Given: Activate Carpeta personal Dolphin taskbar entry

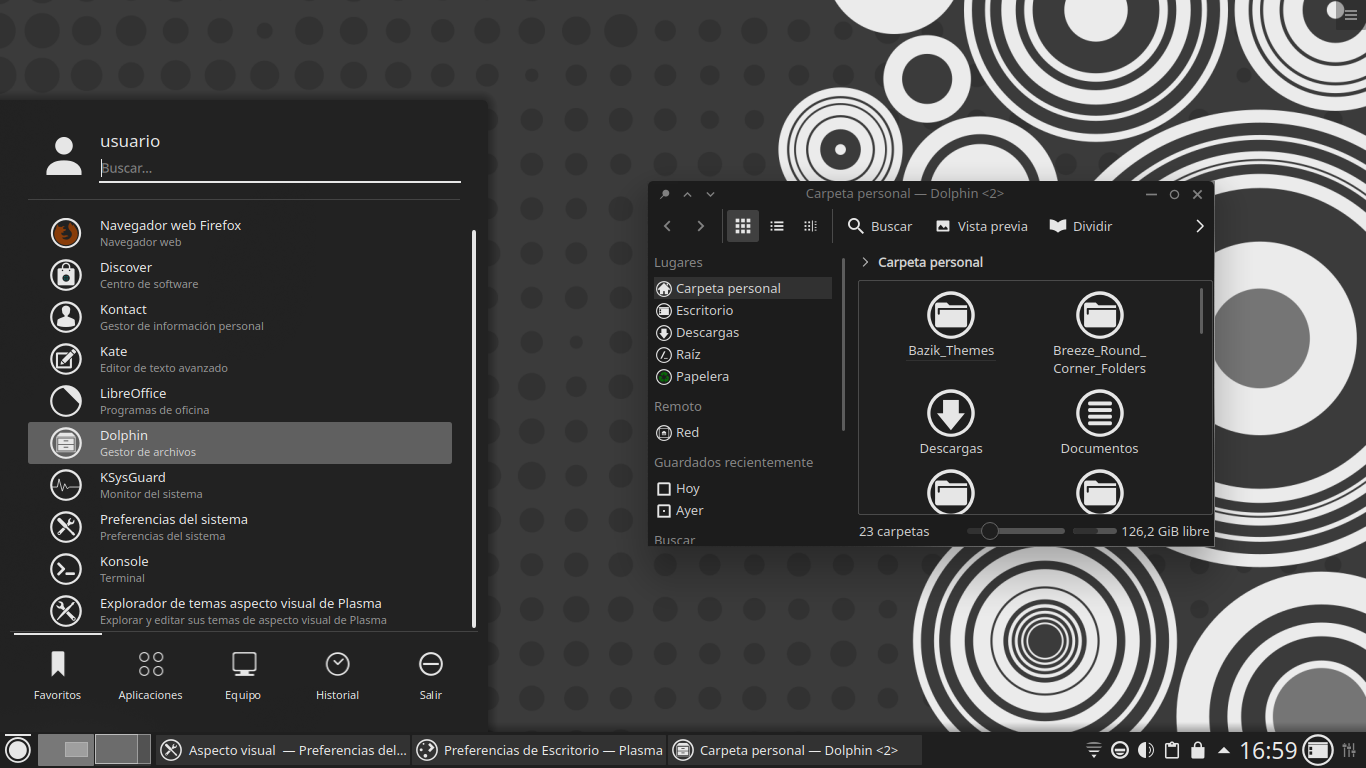Looking at the screenshot, I should (795, 750).
